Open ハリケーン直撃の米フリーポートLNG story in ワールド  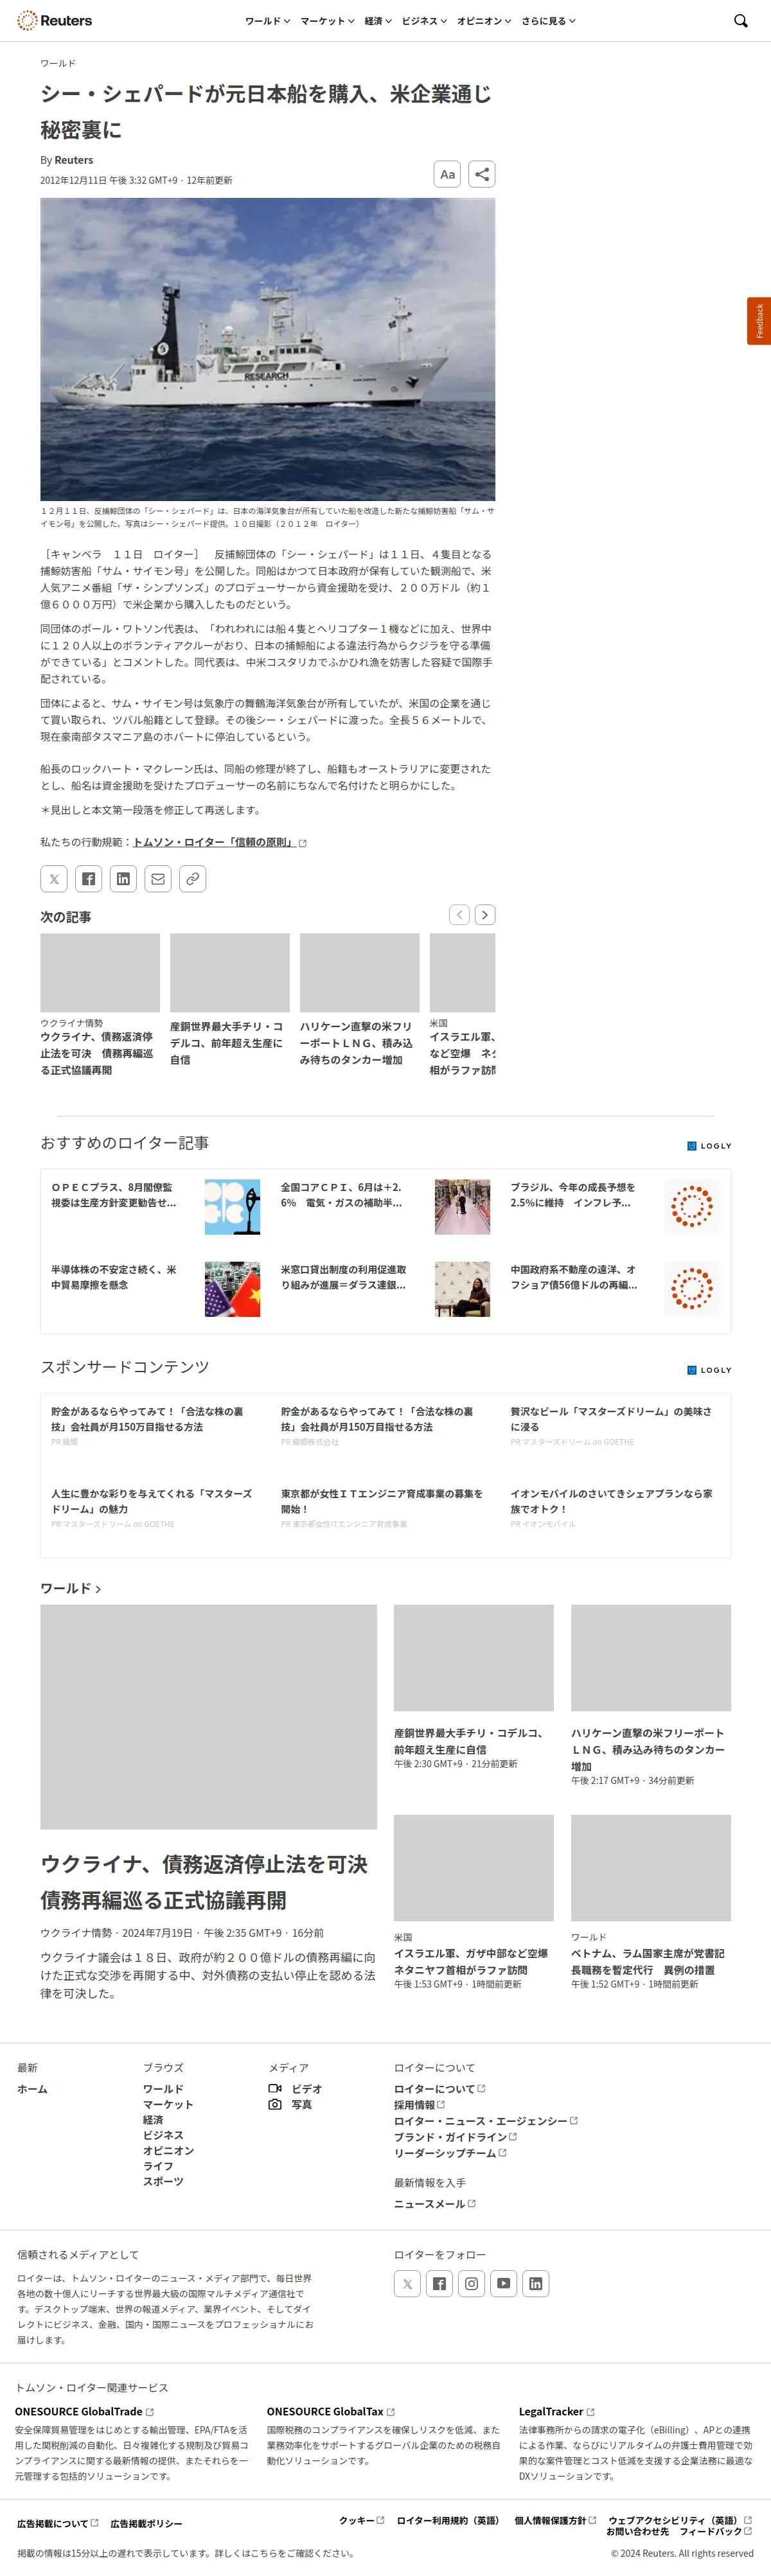pos(648,1750)
